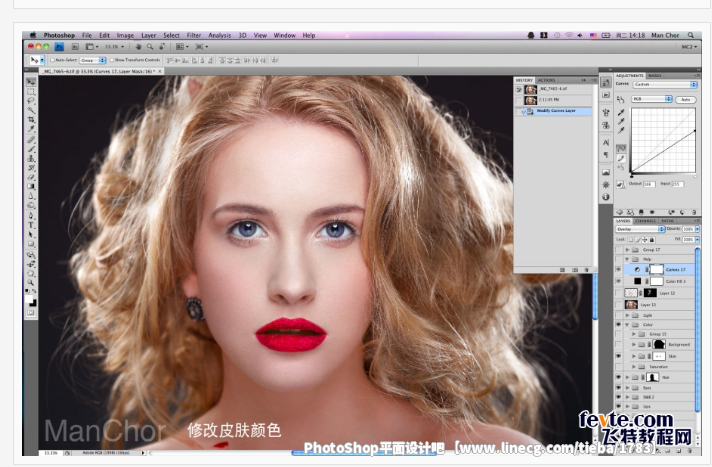712x467 pixels.
Task: Select the Clone Stamp tool
Action: 30,159
